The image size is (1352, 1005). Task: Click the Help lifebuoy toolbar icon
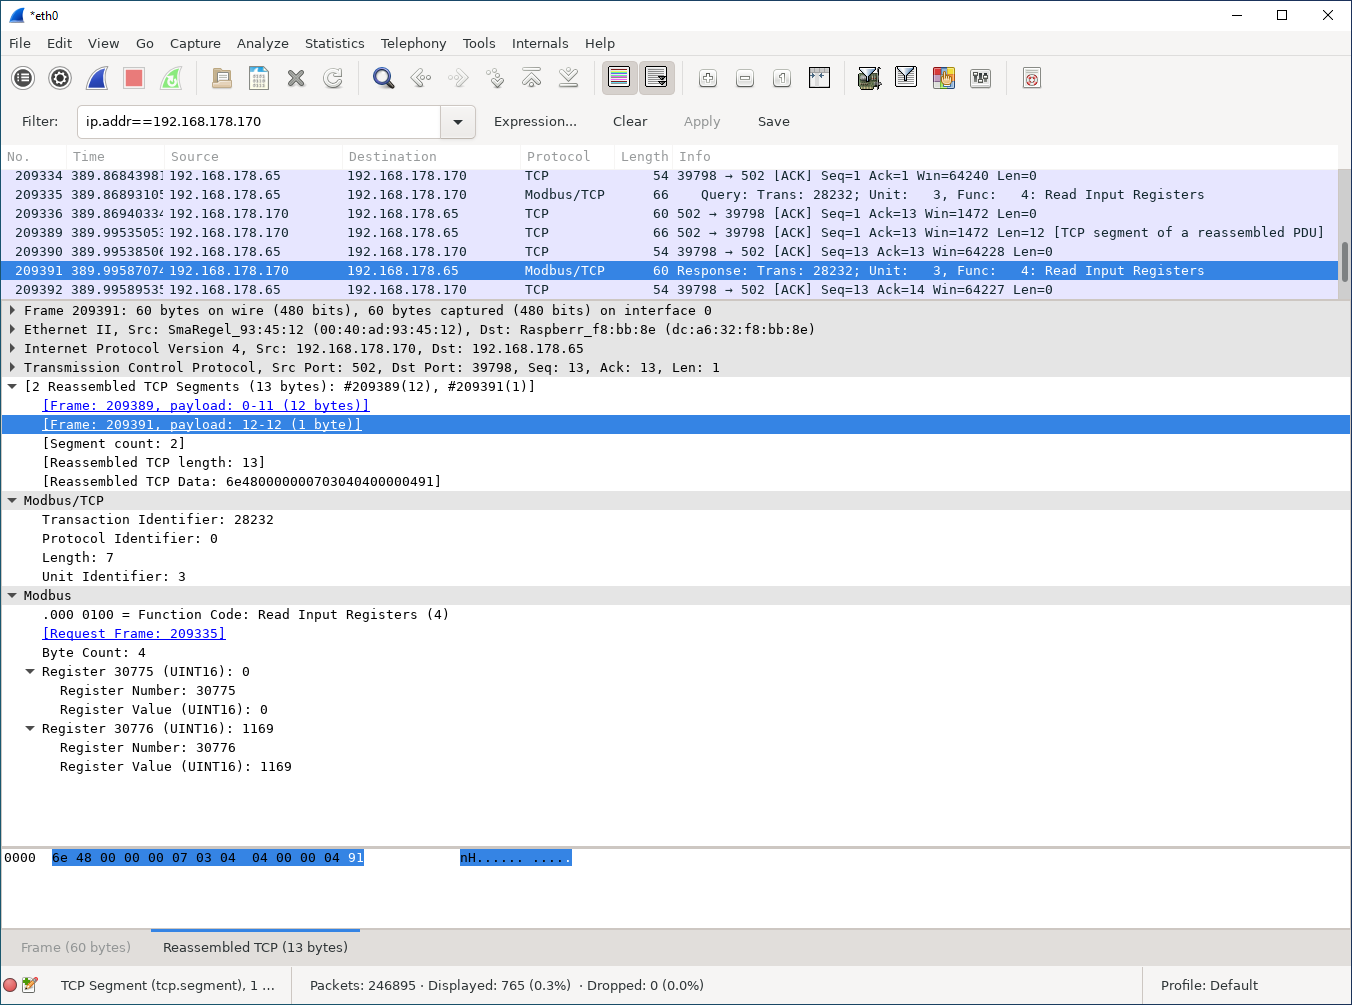pyautogui.click(x=1032, y=78)
